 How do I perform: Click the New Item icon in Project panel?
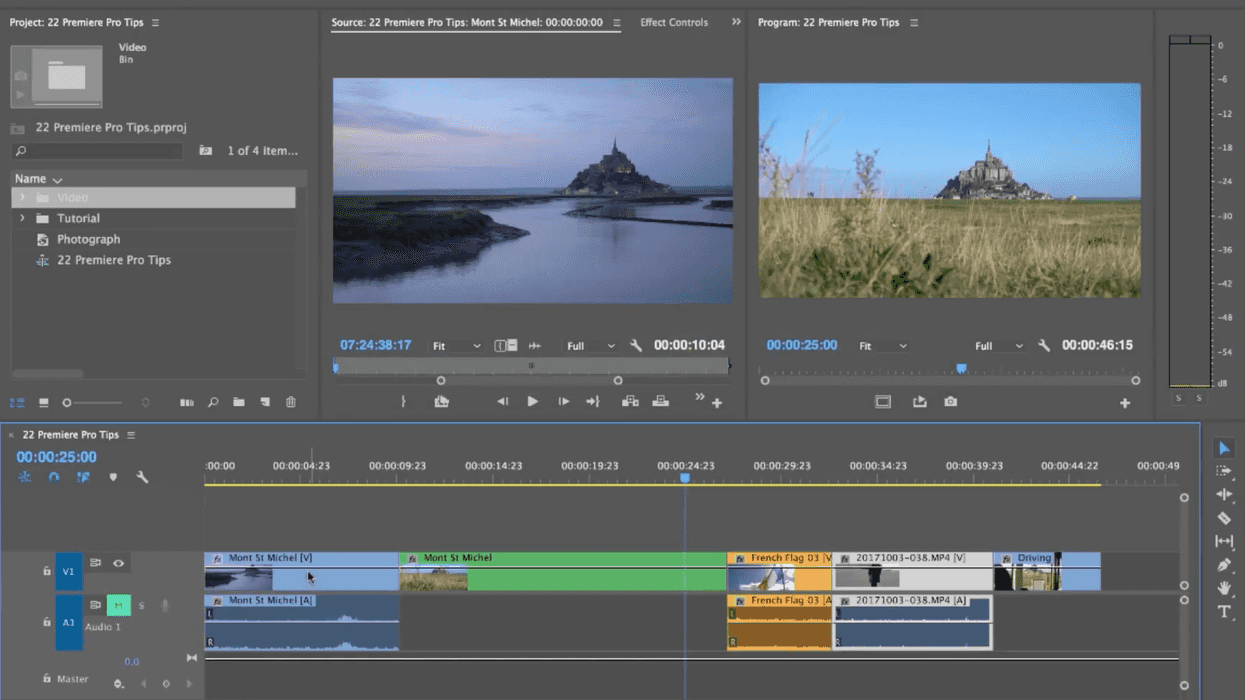265,402
